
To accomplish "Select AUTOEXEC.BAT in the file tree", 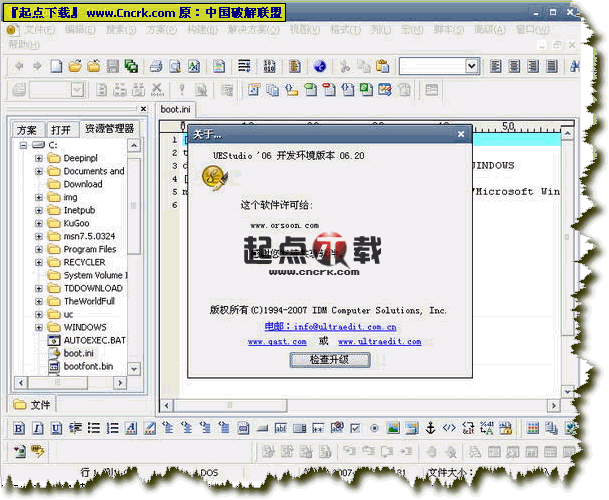I will (94, 341).
